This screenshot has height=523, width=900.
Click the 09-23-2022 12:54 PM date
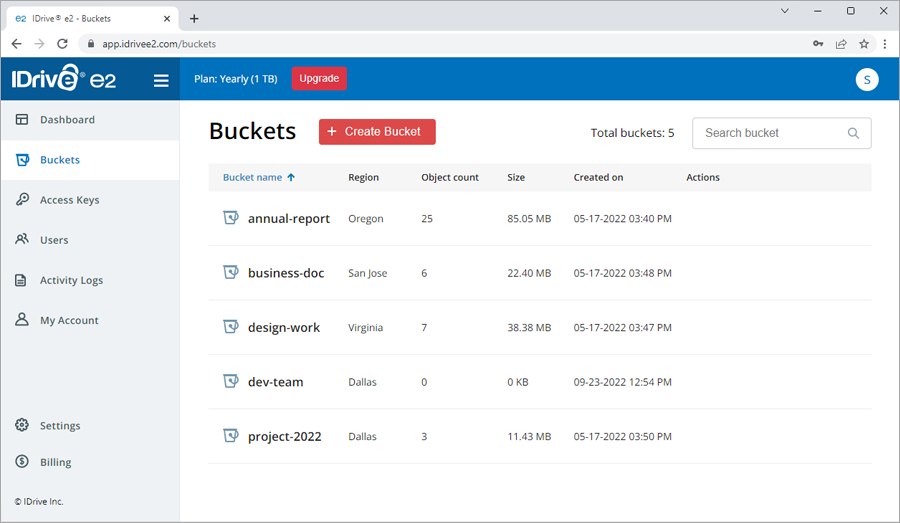(x=622, y=382)
